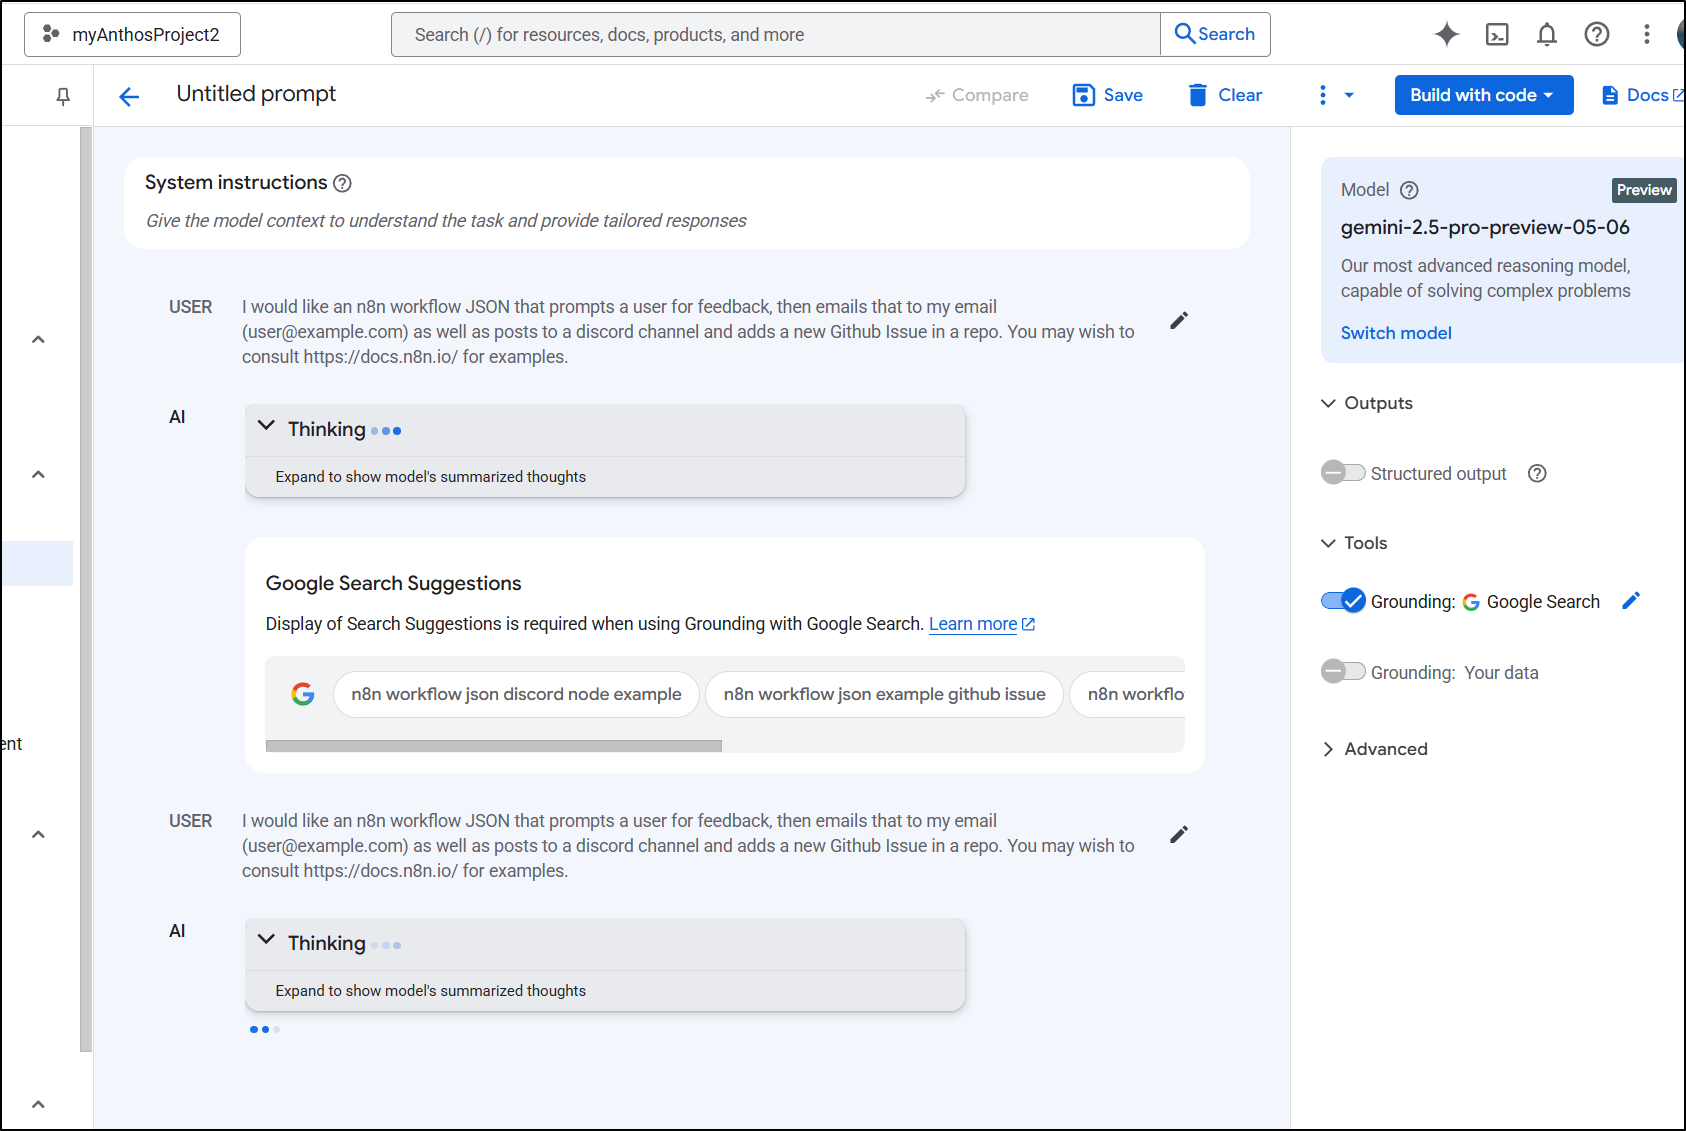Screen dimensions: 1686x1131
Task: Edit the second USER message with pencil
Action: click(1179, 835)
